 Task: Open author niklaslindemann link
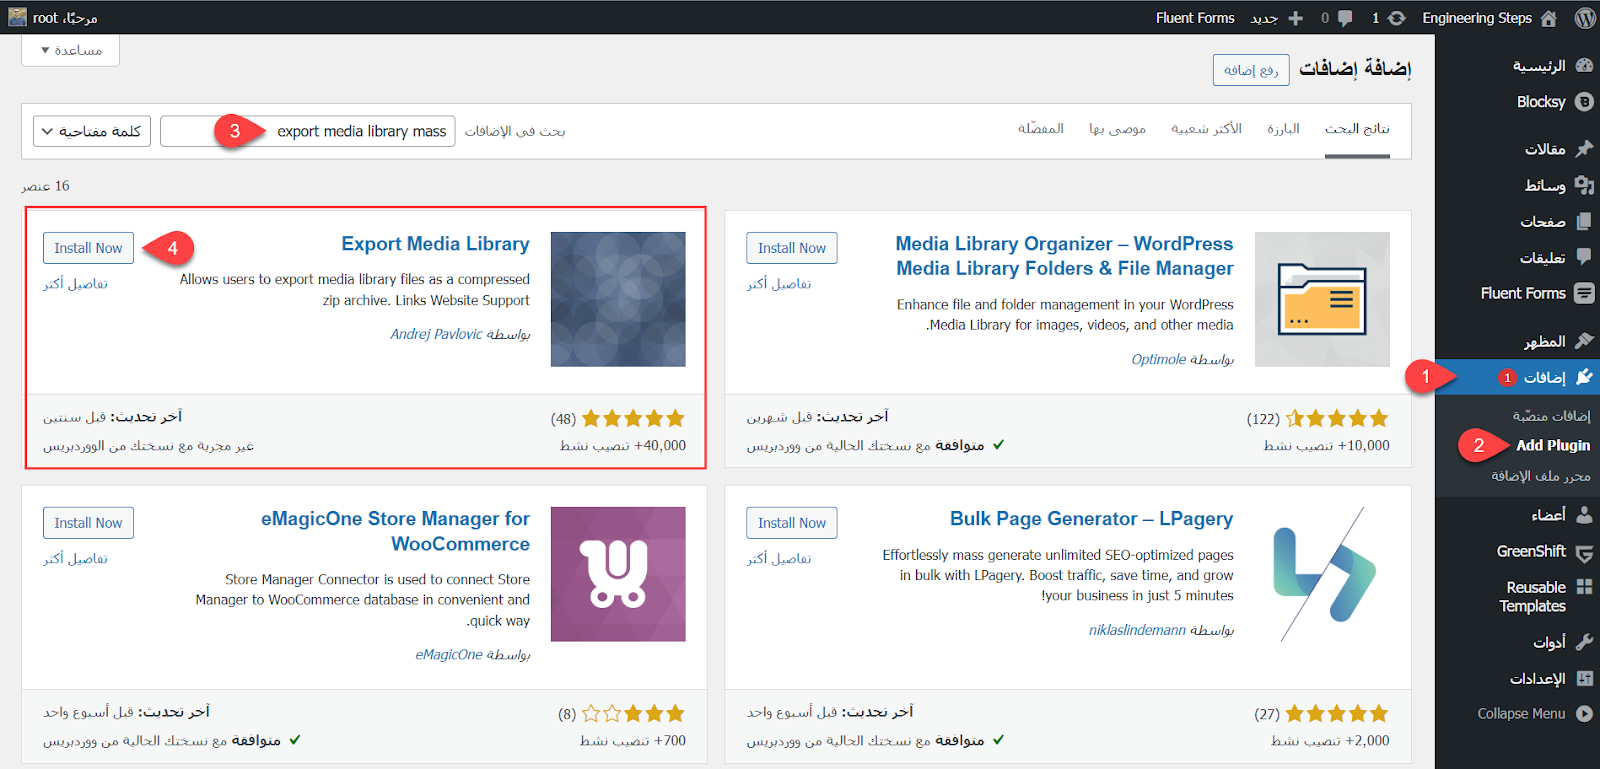click(1137, 630)
